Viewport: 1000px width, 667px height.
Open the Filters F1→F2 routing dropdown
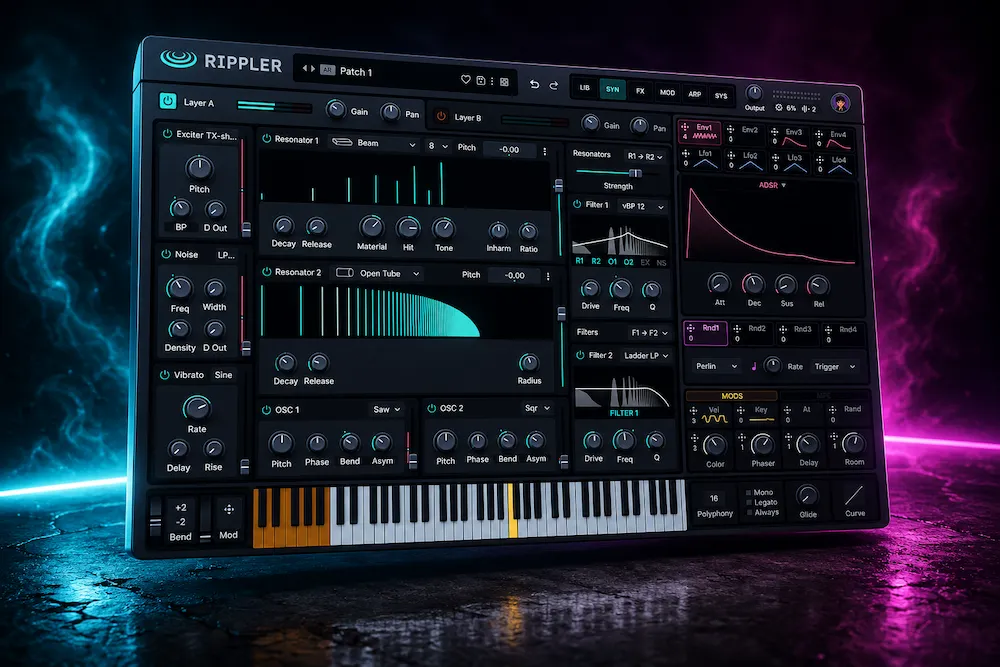pyautogui.click(x=649, y=333)
